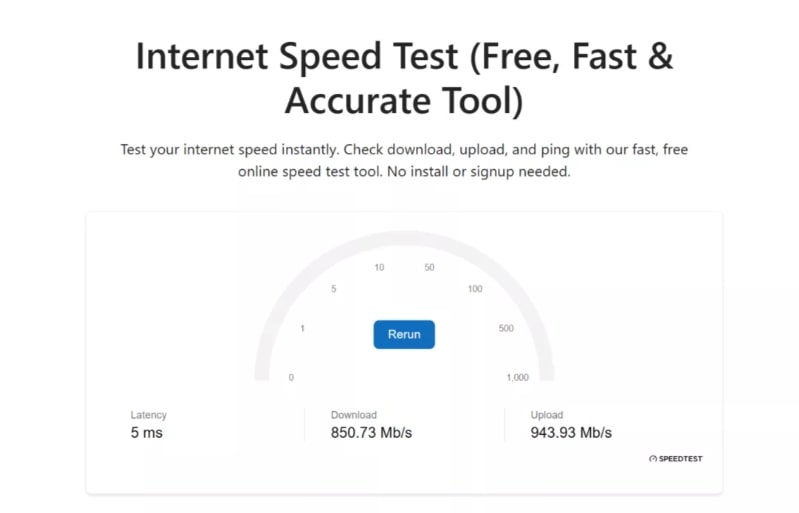Click the 850.73 Mb/s download result
Screen dimensions: 799x513
(x=371, y=433)
